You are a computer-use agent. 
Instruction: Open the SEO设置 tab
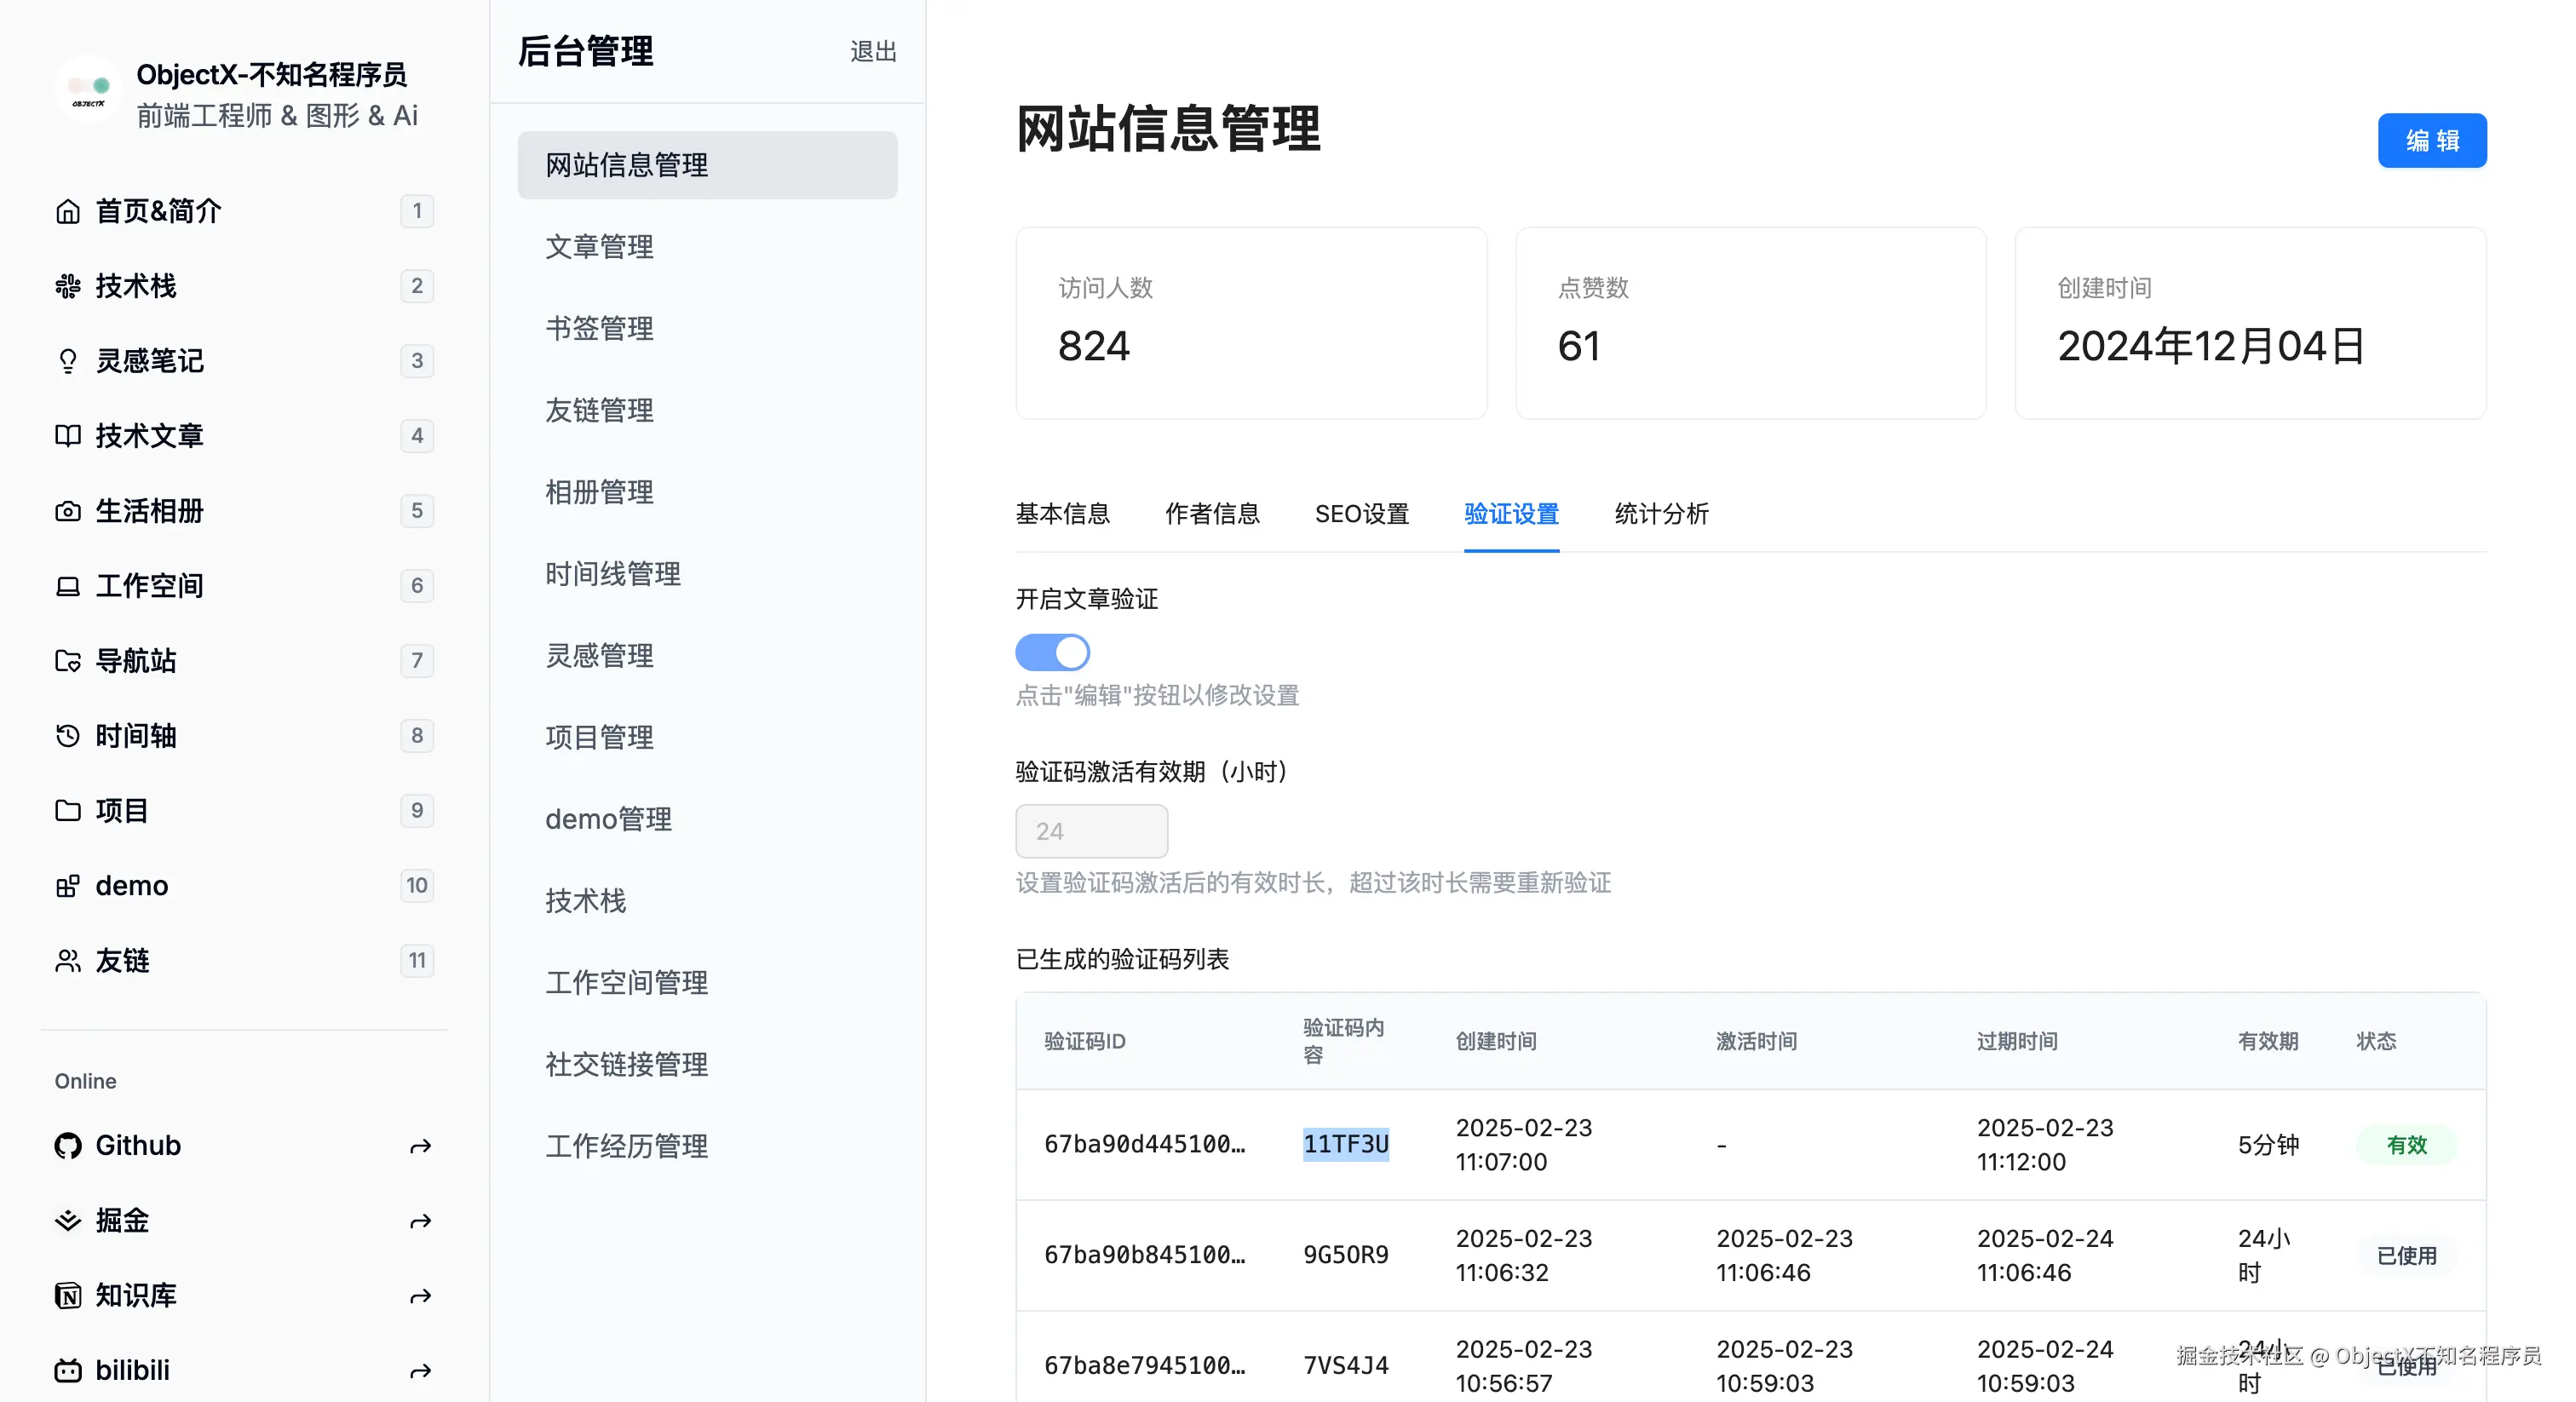pos(1361,514)
